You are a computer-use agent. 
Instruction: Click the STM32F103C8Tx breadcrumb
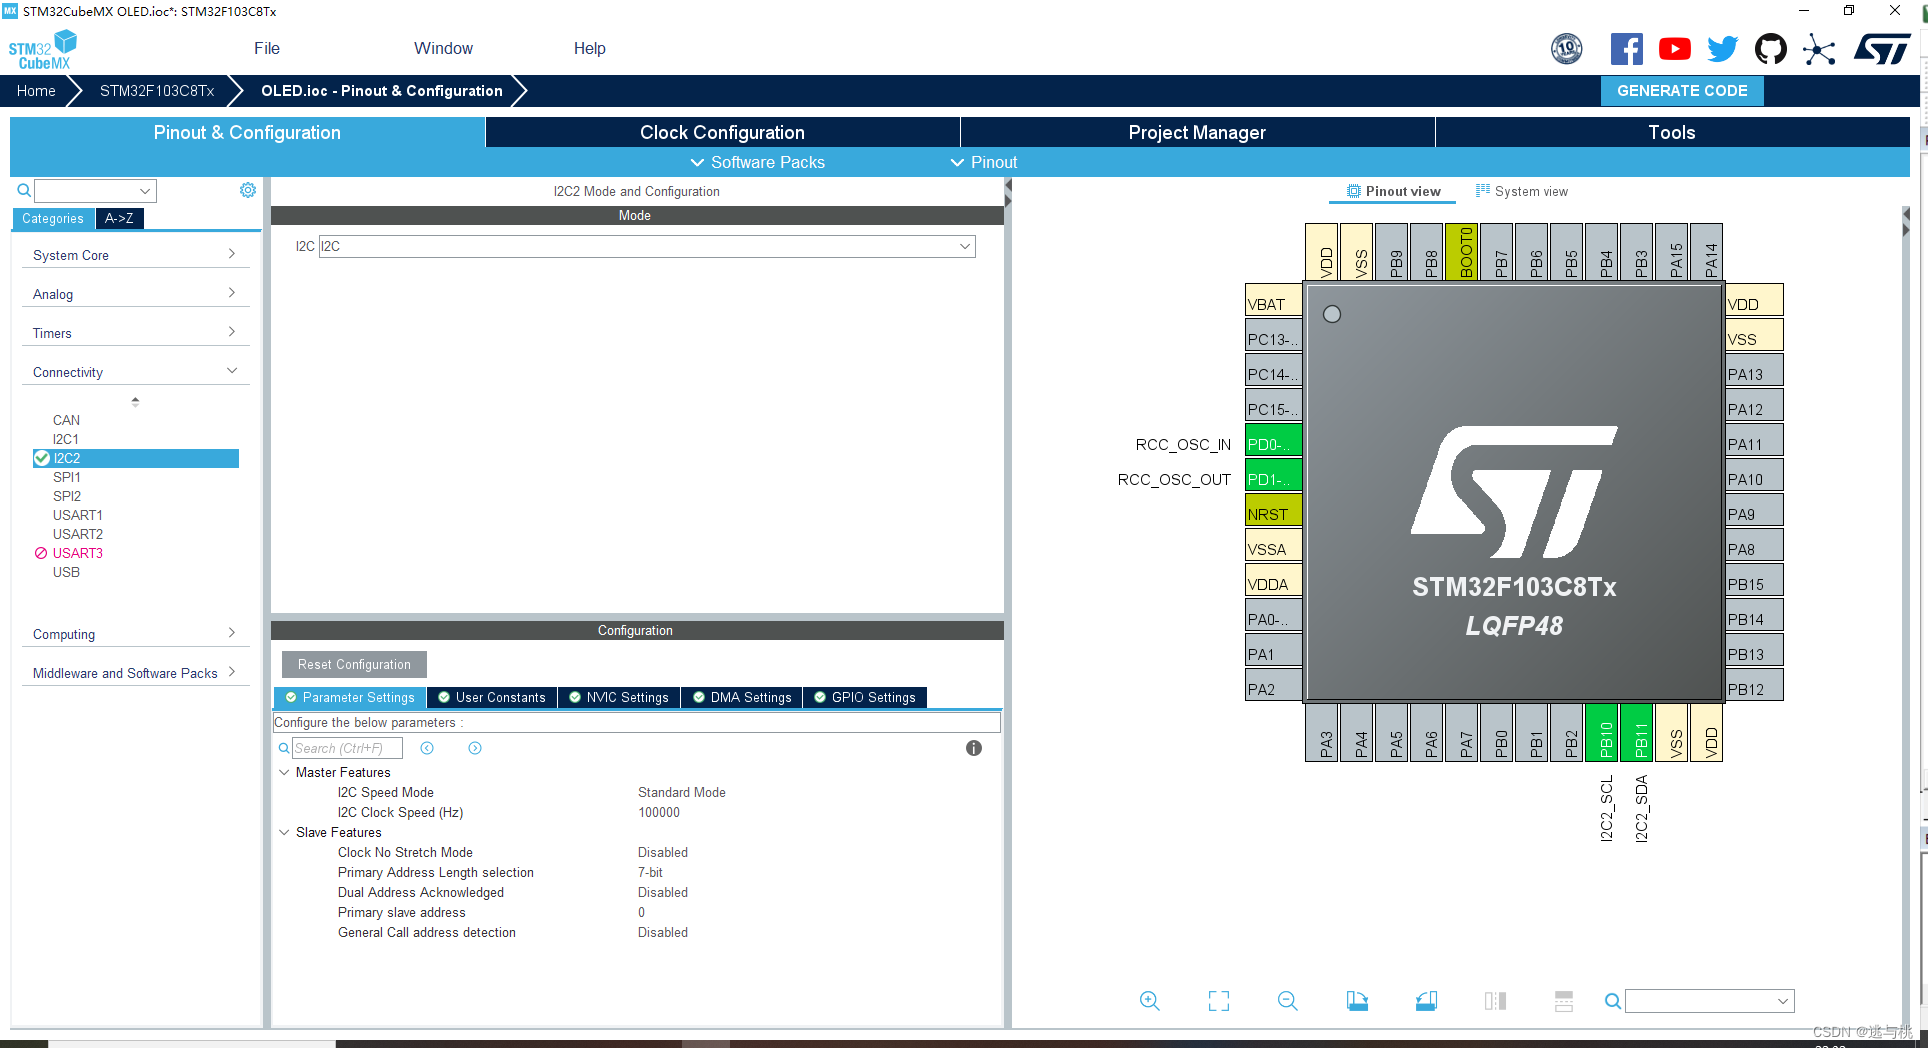(157, 91)
